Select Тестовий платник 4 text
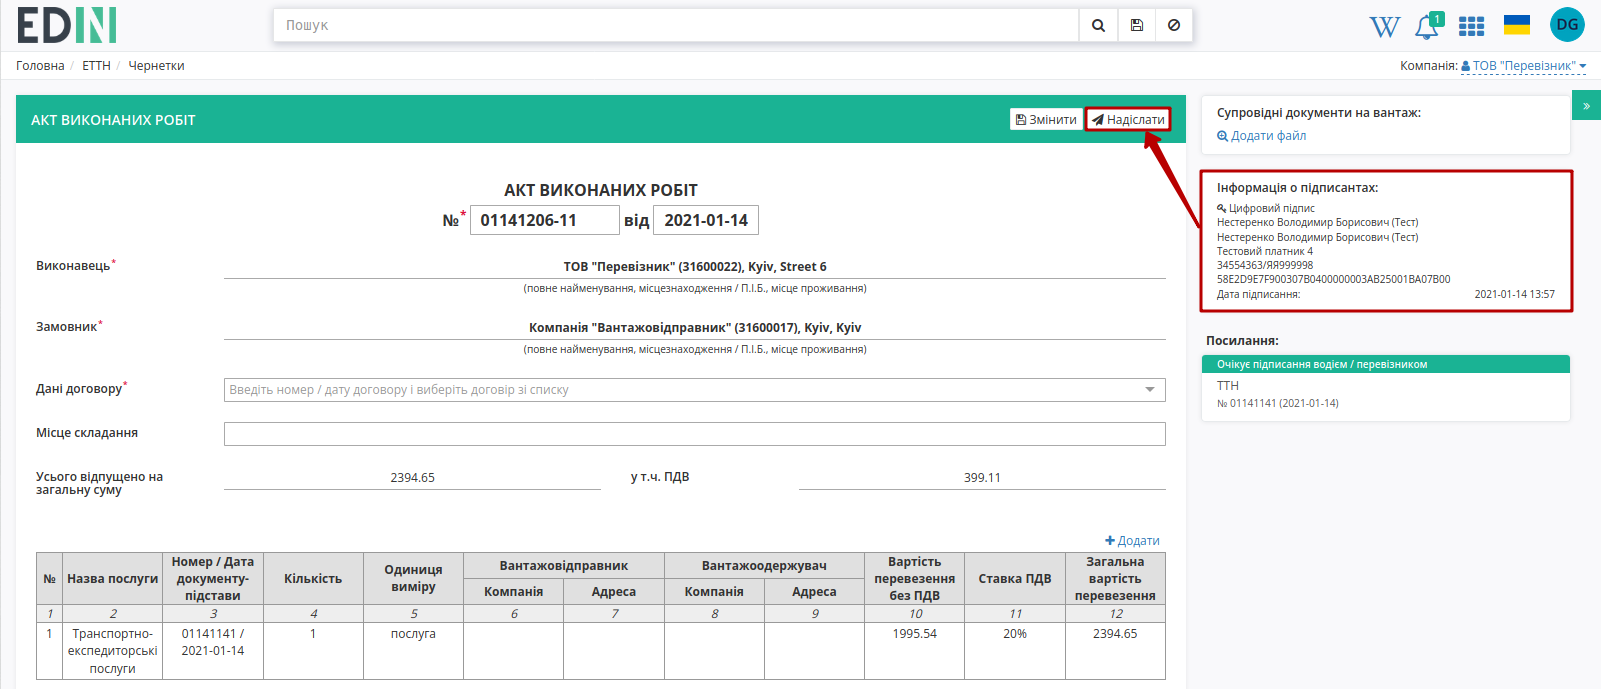Image resolution: width=1601 pixels, height=689 pixels. (x=1265, y=252)
